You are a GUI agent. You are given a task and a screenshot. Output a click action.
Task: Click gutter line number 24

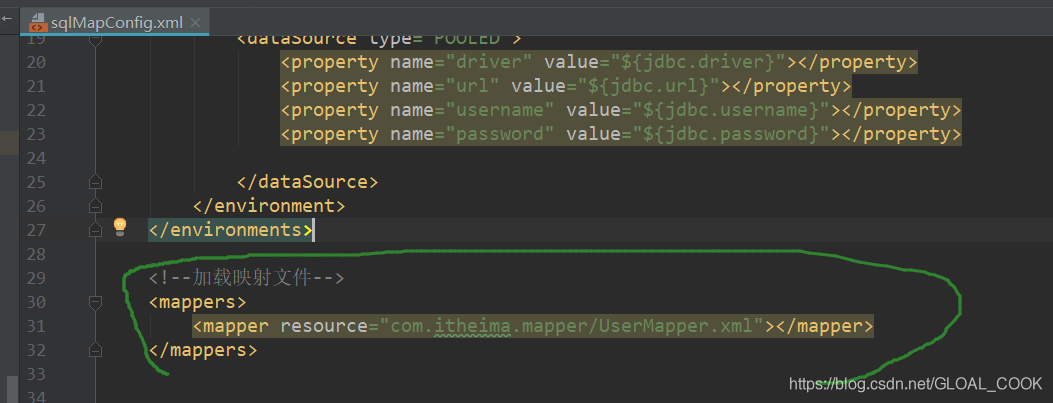36,159
